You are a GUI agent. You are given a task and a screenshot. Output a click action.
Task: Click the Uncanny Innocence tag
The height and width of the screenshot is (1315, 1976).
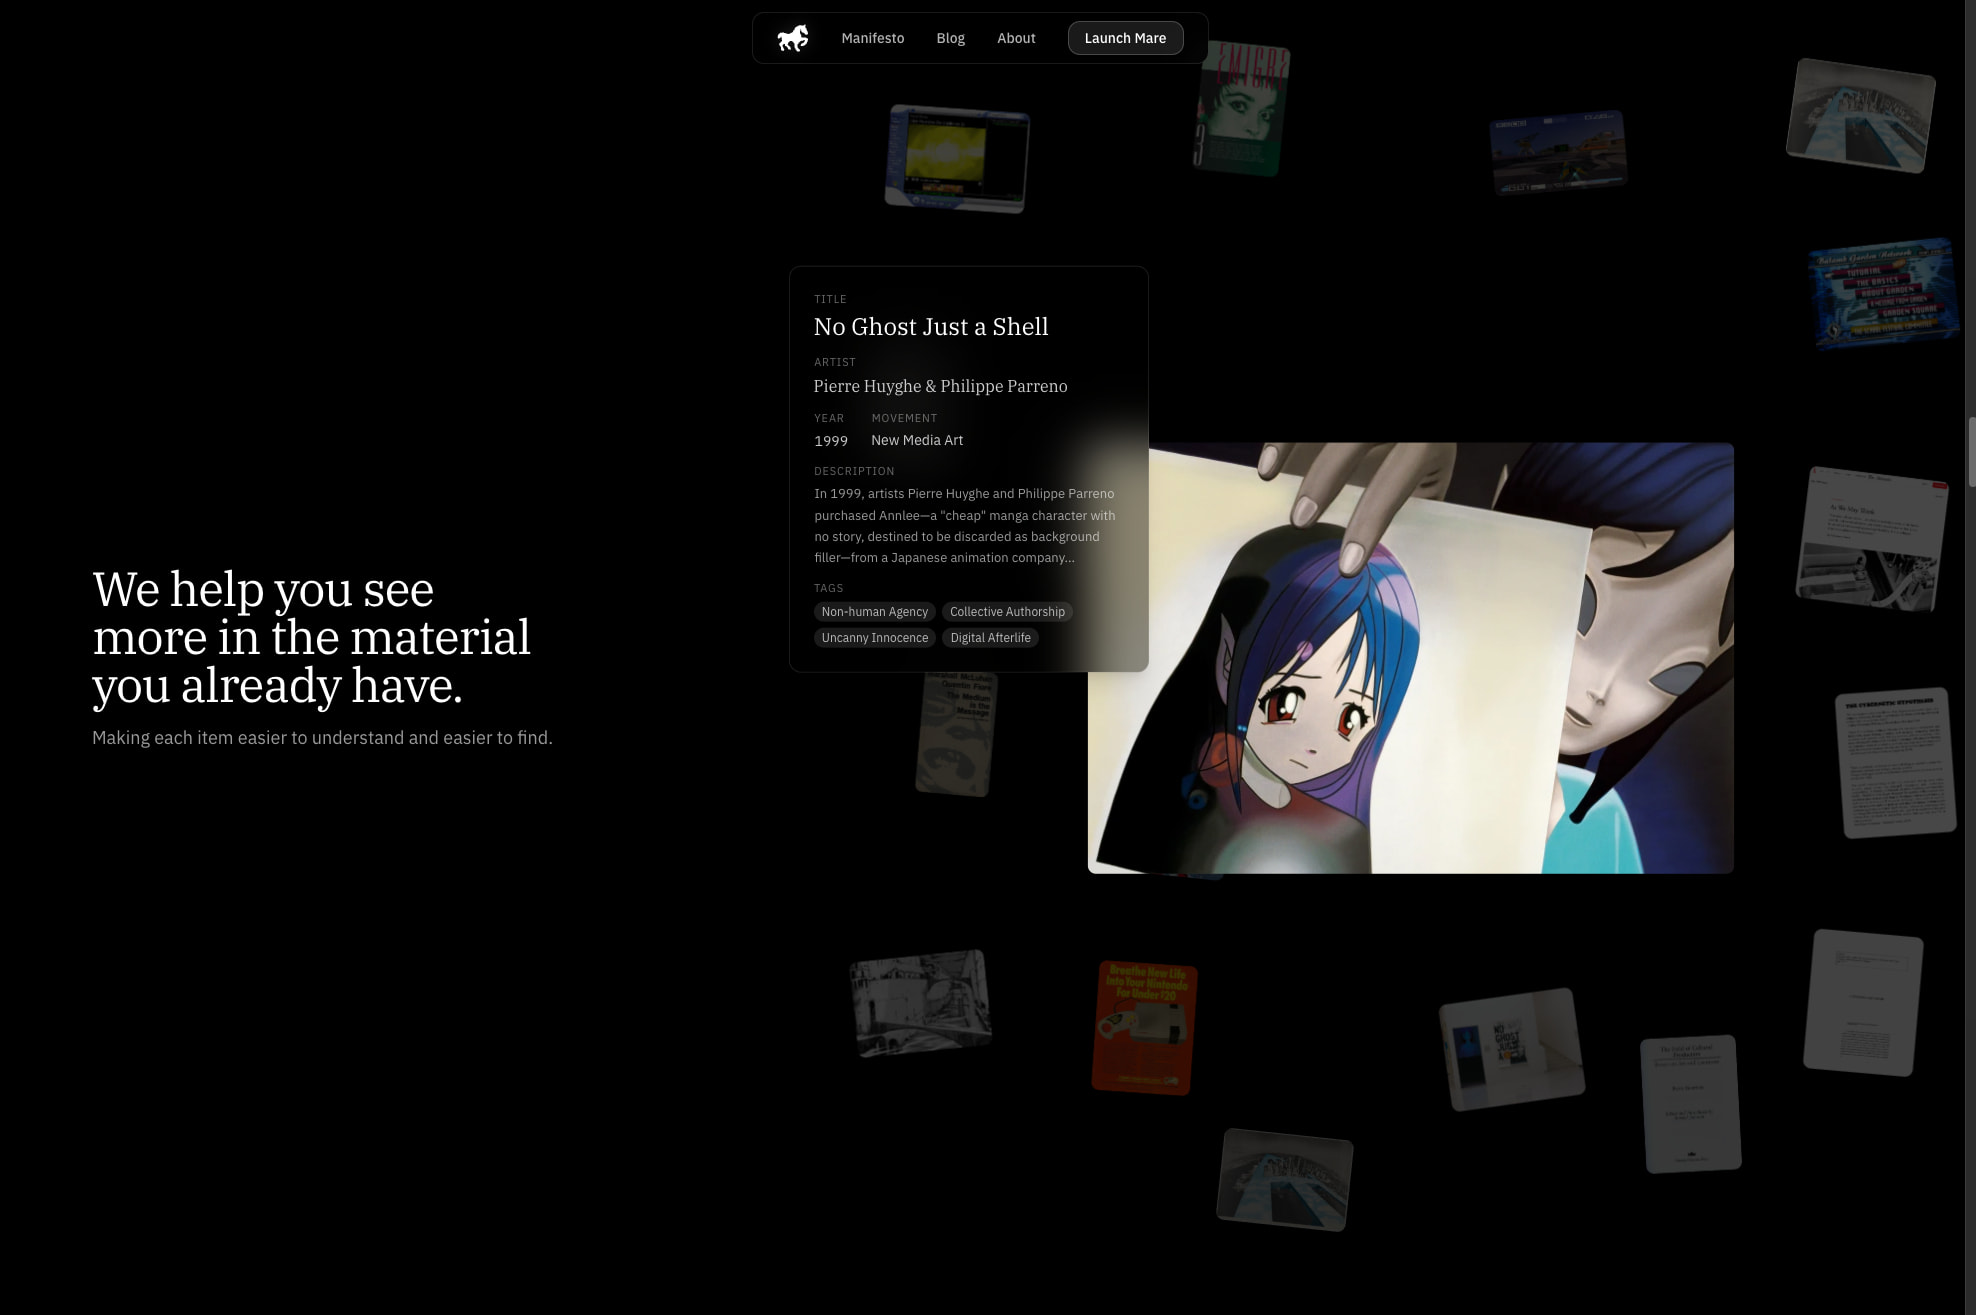coord(874,638)
